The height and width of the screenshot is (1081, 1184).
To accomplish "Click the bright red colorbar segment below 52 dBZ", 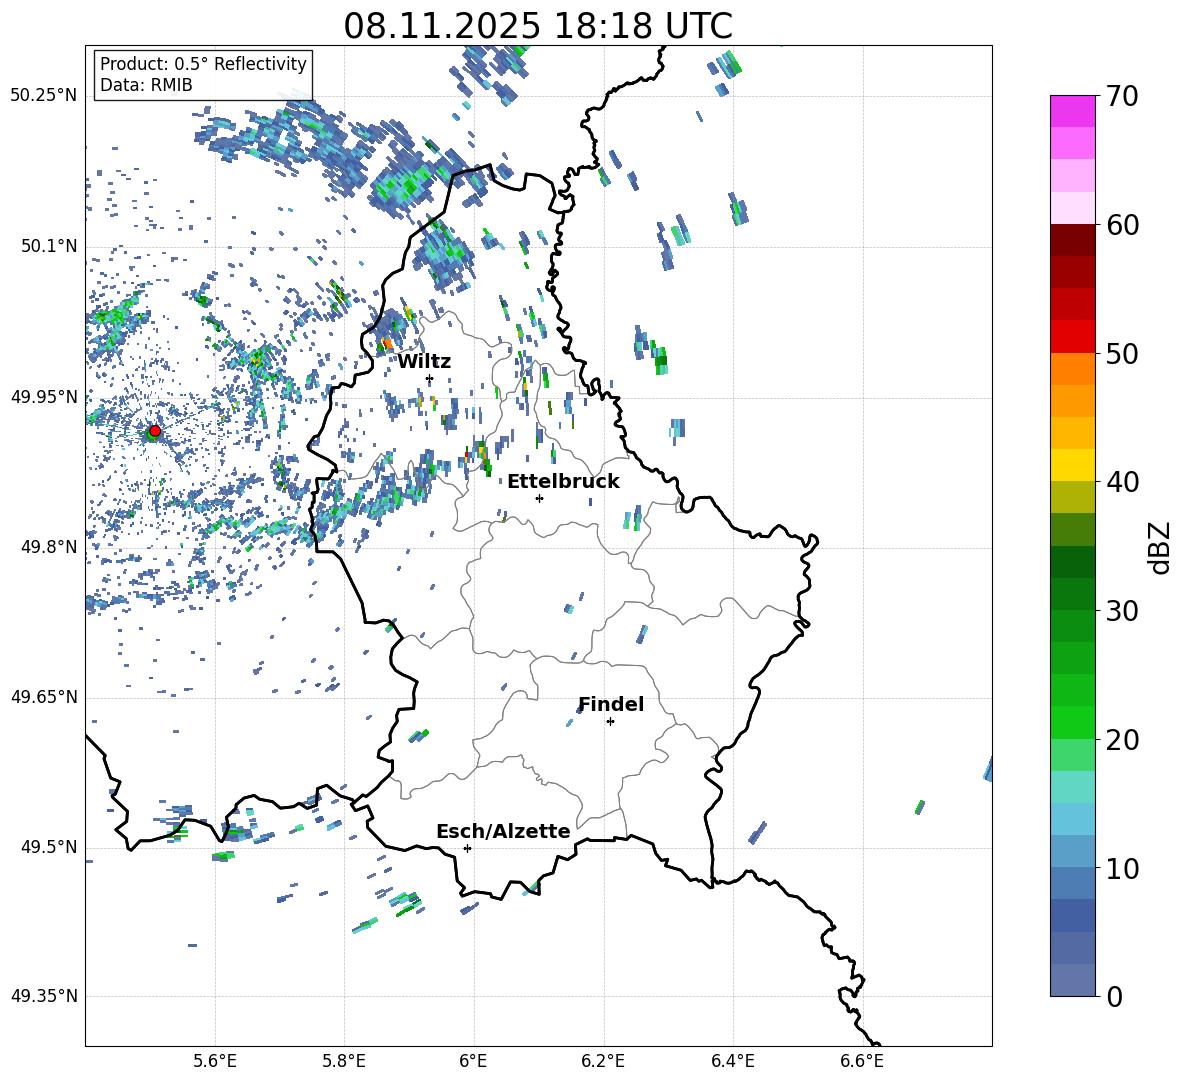I will tap(1072, 337).
